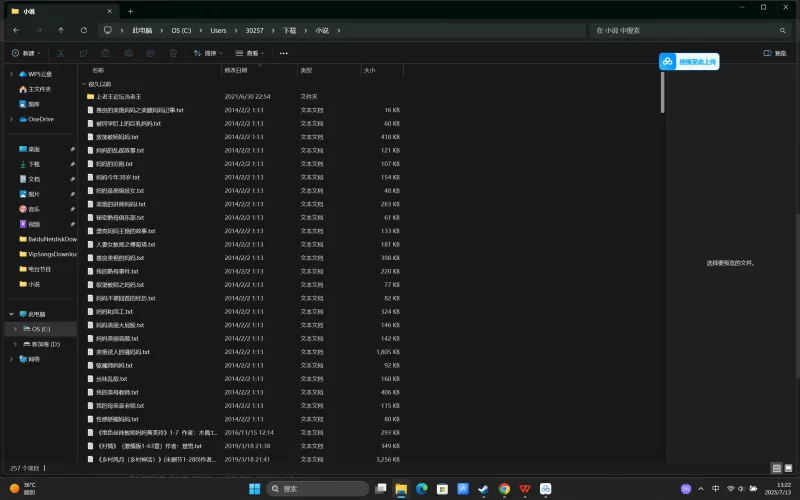
Task: Click the Delete trash can icon
Action: click(x=173, y=53)
